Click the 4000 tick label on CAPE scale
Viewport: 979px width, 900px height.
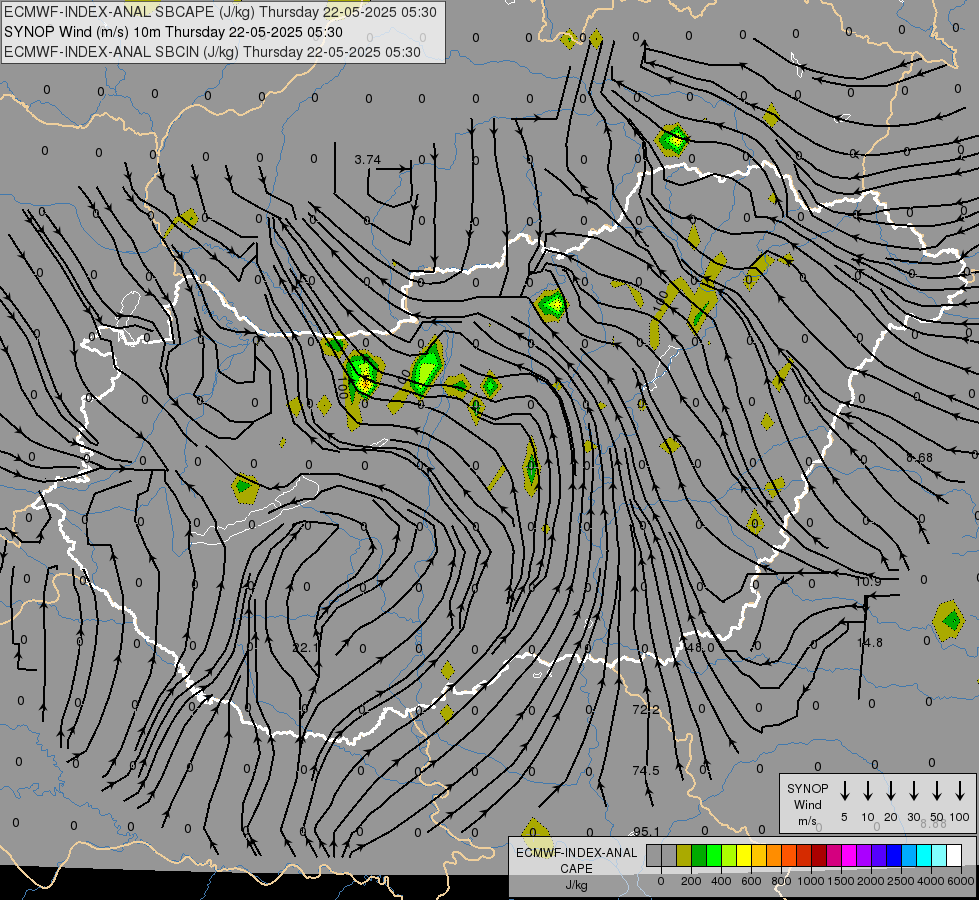pyautogui.click(x=931, y=881)
